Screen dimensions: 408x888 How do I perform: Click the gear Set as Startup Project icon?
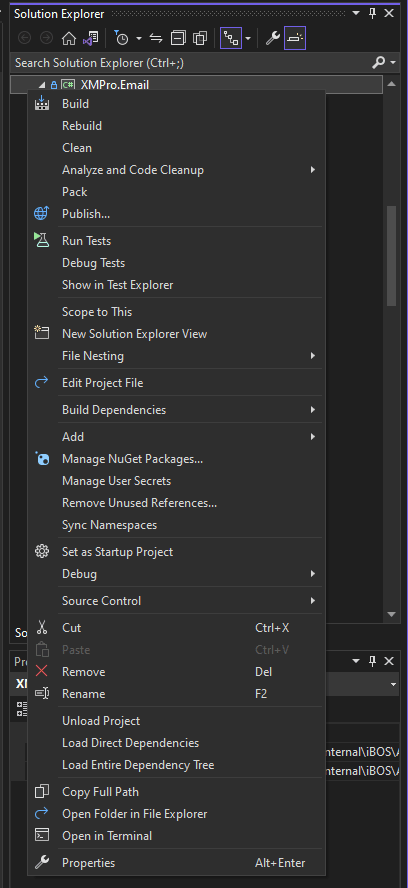(x=42, y=551)
